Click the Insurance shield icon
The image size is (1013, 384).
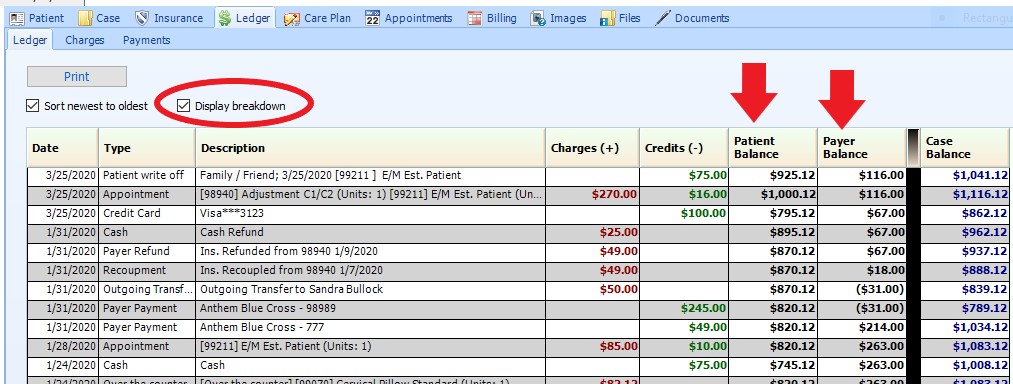(142, 18)
